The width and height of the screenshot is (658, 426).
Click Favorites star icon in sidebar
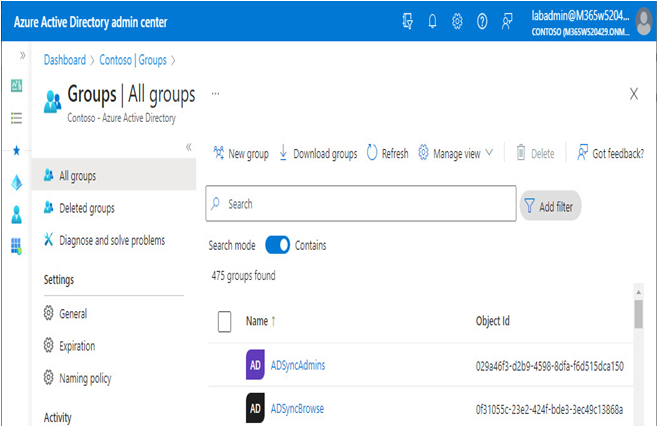pyautogui.click(x=16, y=150)
